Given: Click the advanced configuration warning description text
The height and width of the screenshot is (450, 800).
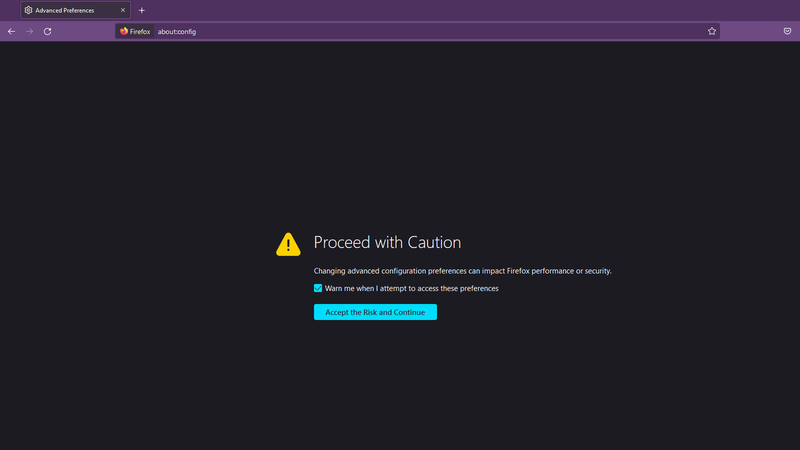Looking at the screenshot, I should (462, 271).
